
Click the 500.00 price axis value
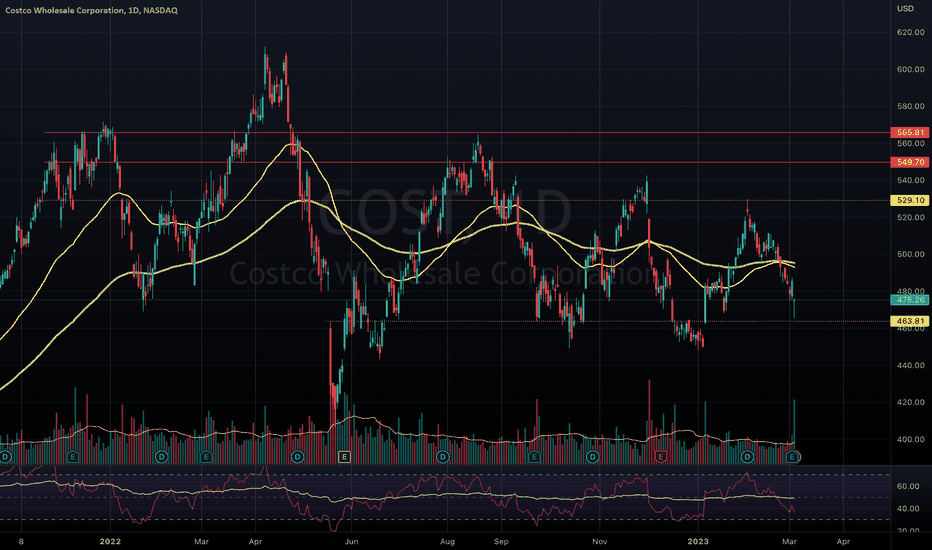911,254
